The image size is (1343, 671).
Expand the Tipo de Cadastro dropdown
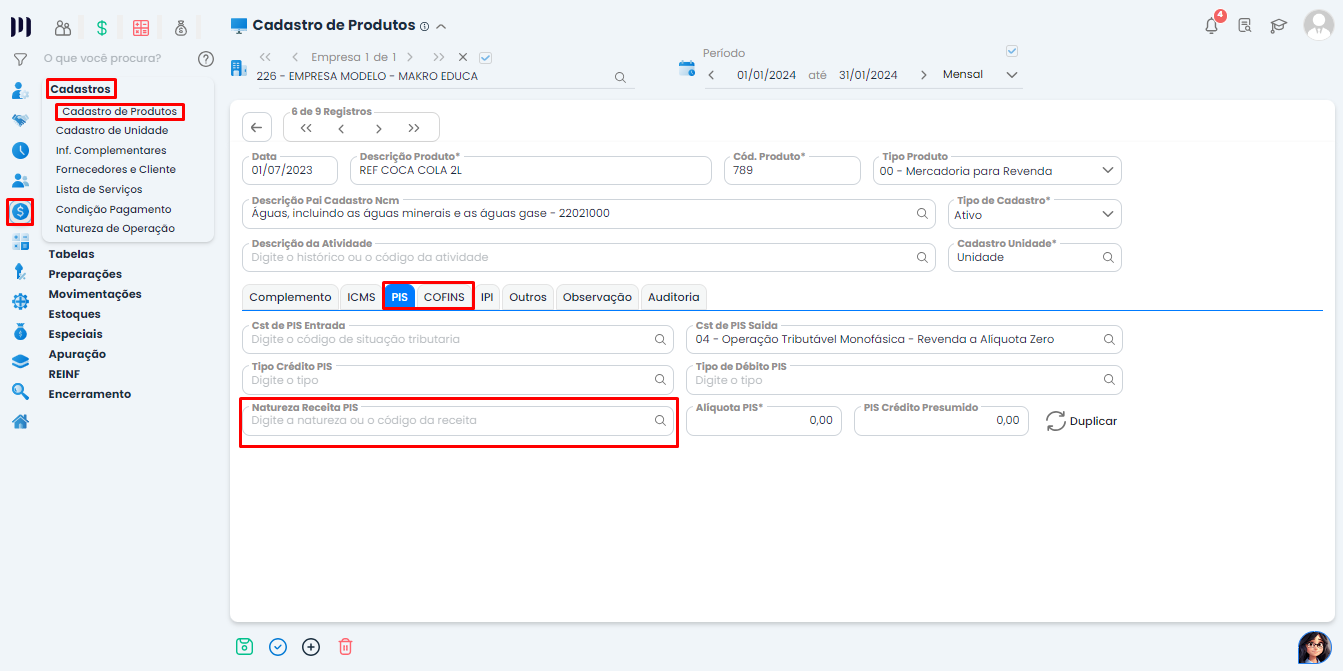click(1107, 214)
